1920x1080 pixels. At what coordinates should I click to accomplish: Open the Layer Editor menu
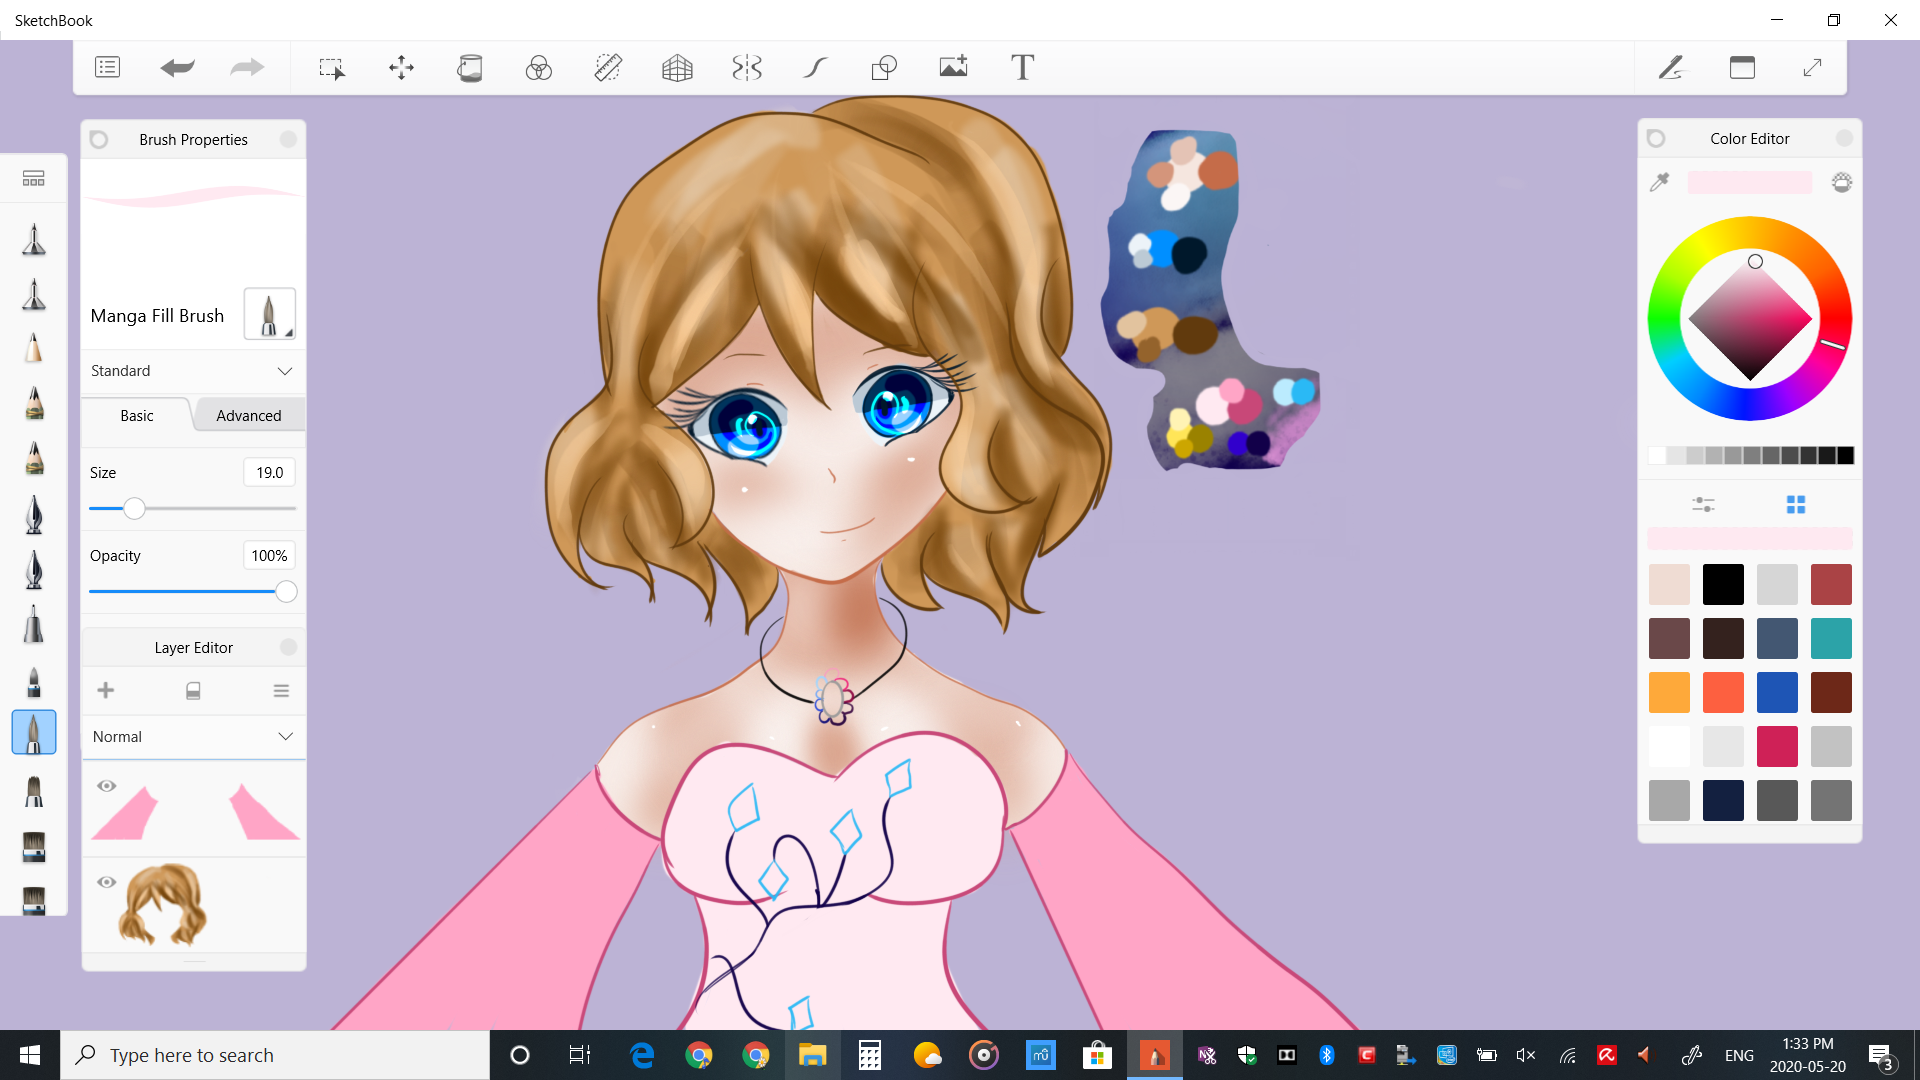(x=281, y=691)
